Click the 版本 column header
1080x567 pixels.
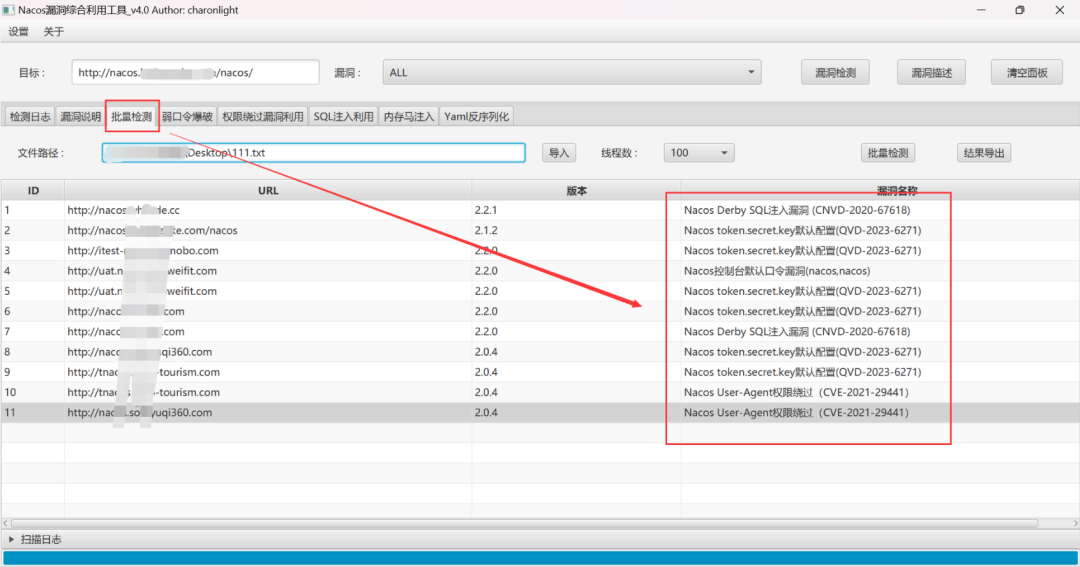(577, 191)
